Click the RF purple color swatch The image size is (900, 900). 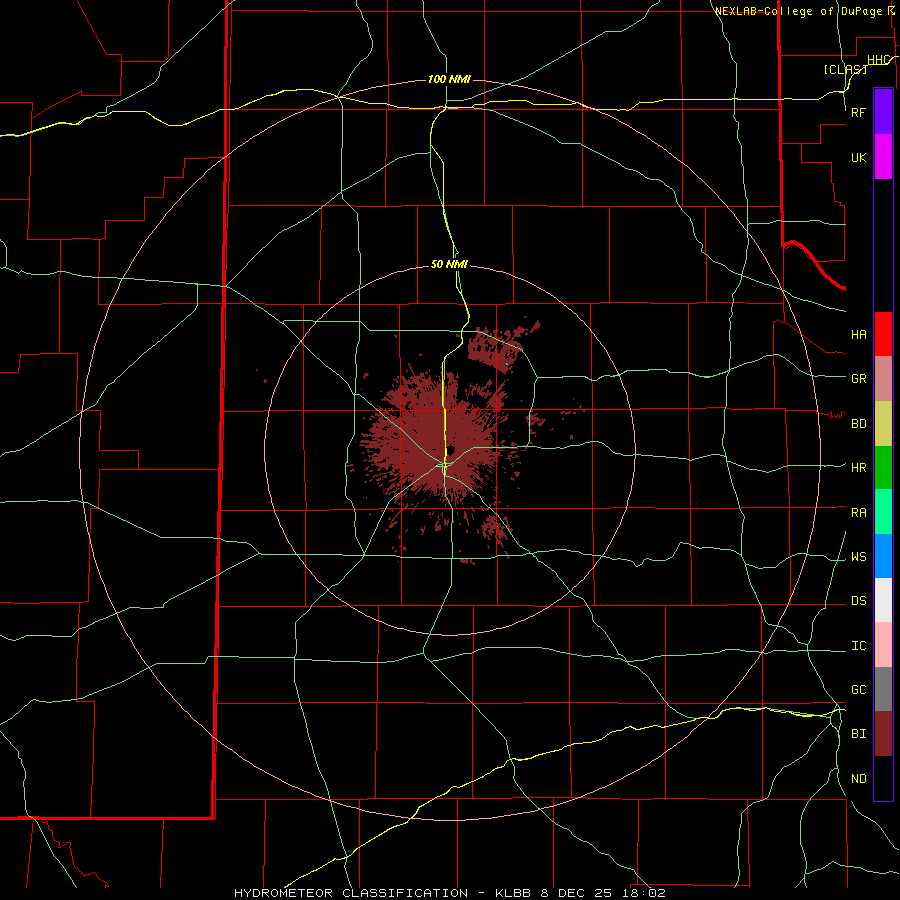tap(883, 112)
